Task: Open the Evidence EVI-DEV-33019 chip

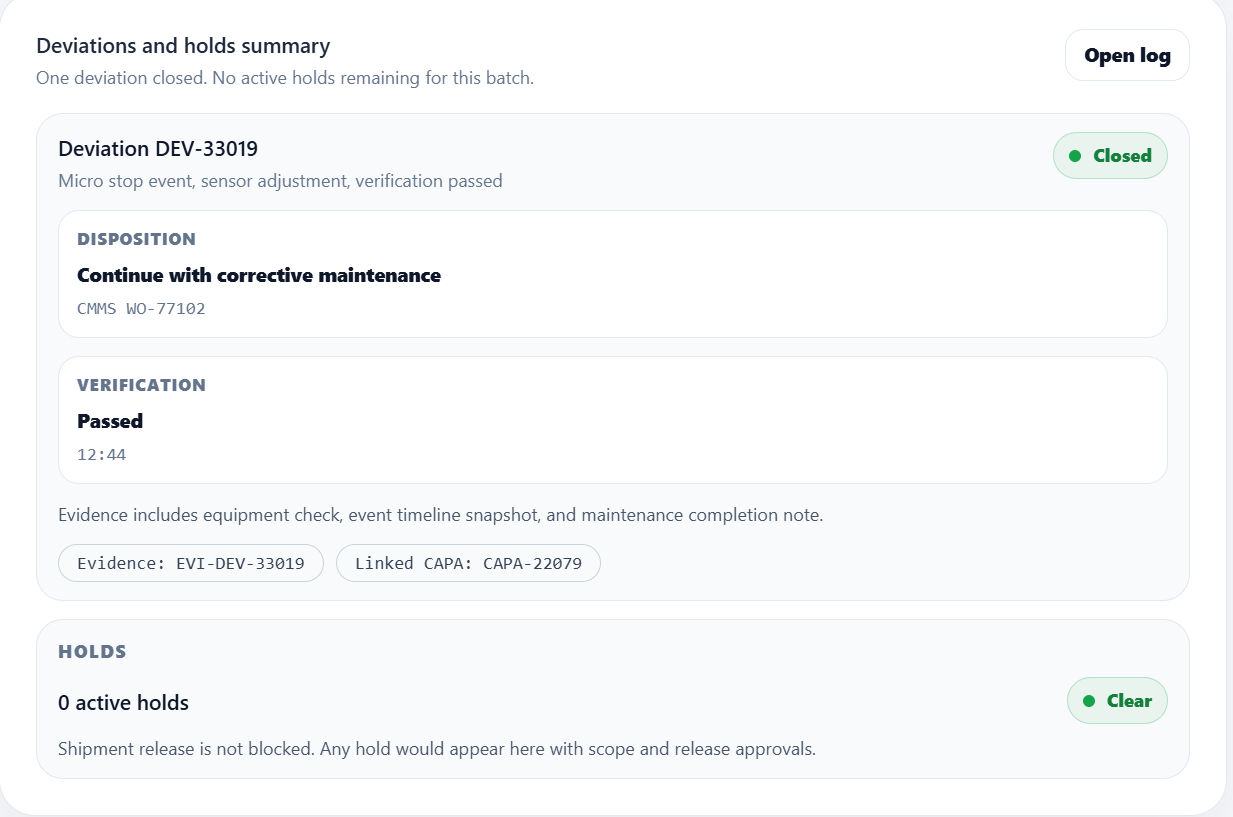Action: coord(191,563)
